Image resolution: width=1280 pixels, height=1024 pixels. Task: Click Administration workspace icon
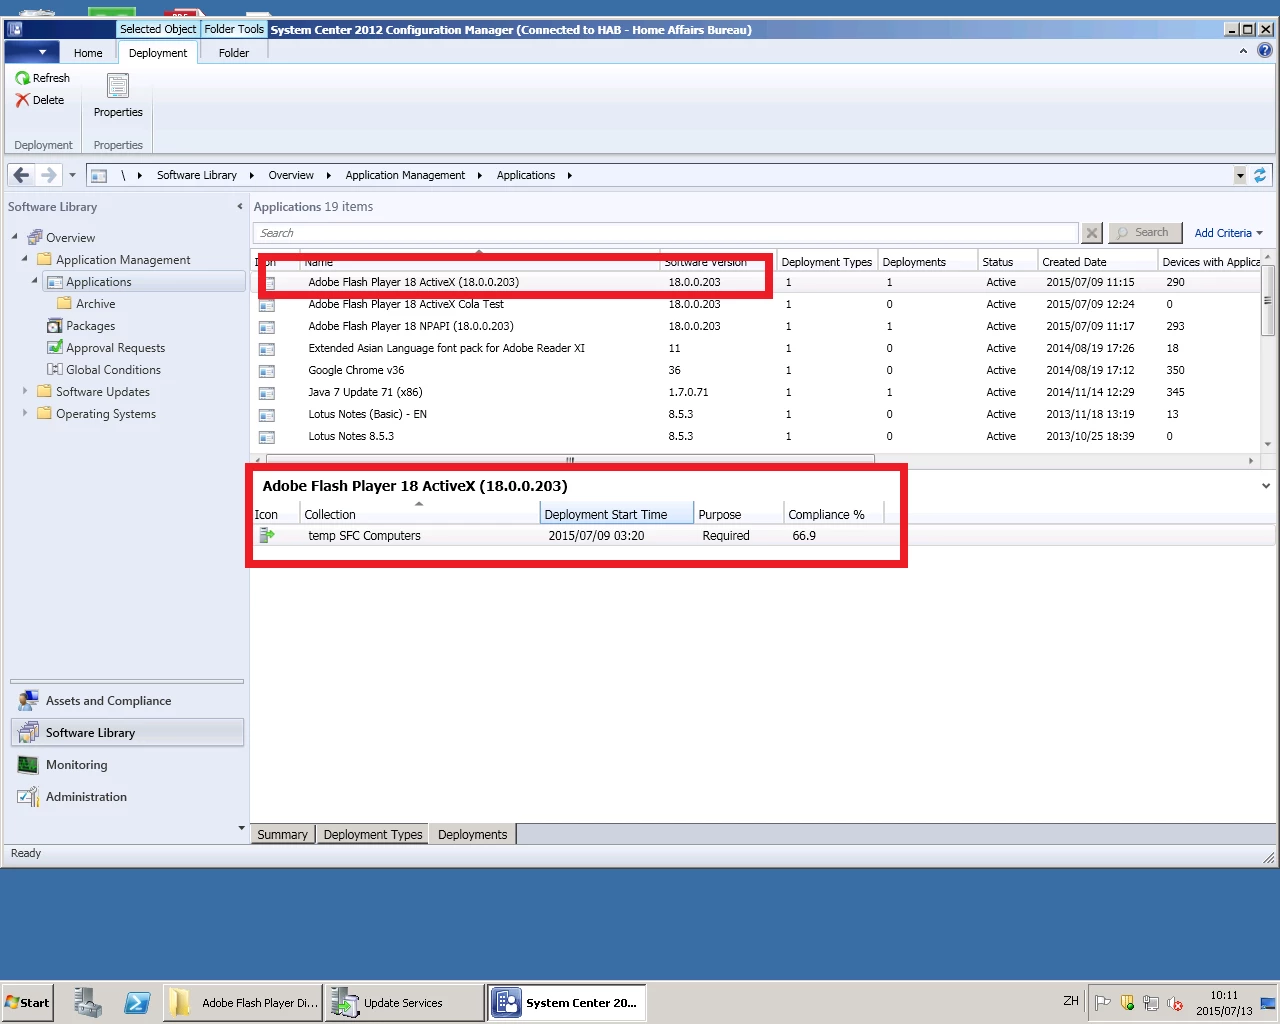(x=28, y=797)
